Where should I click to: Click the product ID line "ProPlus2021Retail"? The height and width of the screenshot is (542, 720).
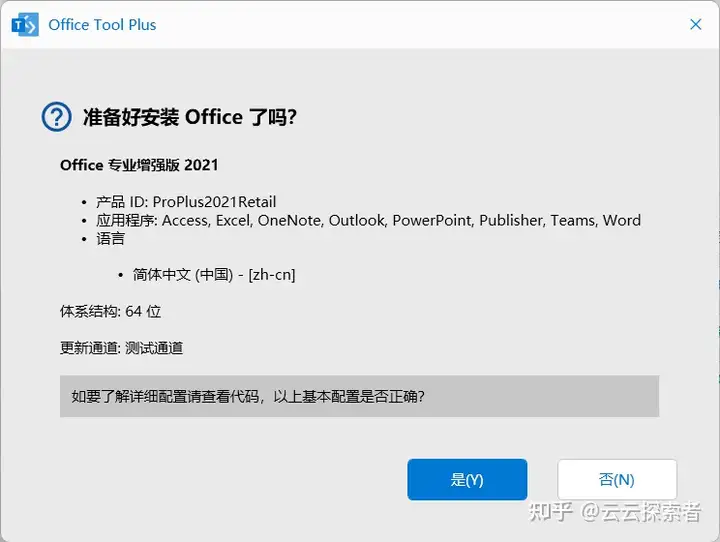186,202
